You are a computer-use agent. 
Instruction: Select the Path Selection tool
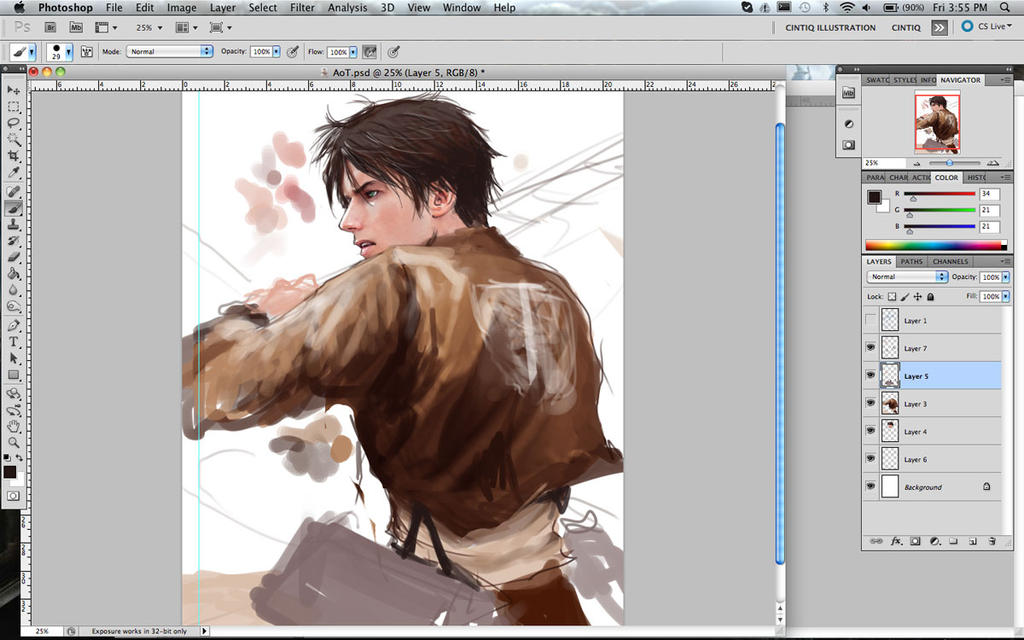click(x=13, y=359)
